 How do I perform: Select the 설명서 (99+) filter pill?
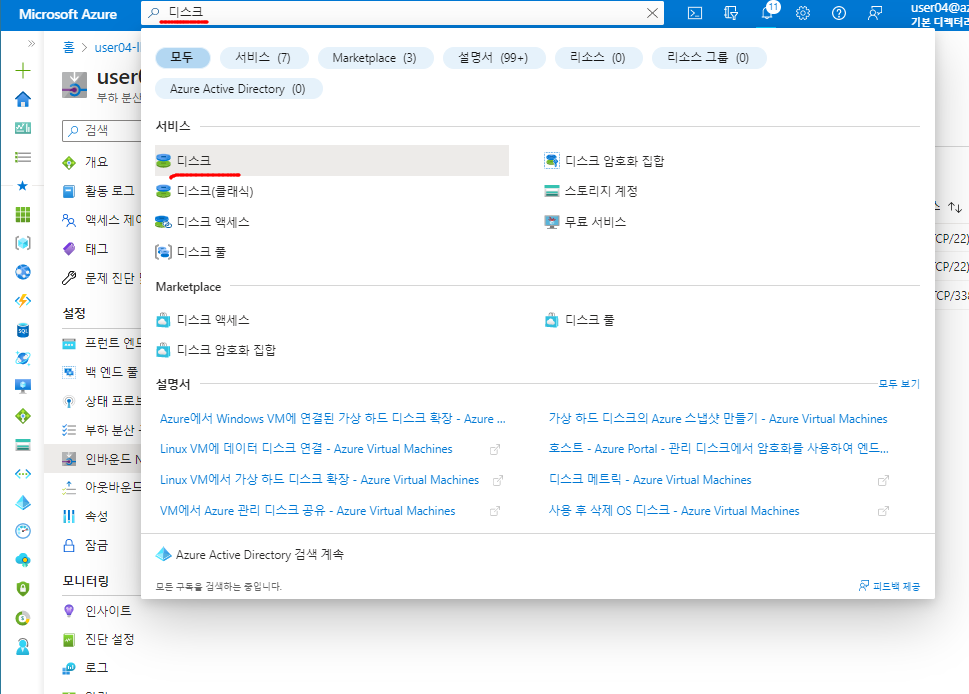(x=493, y=57)
